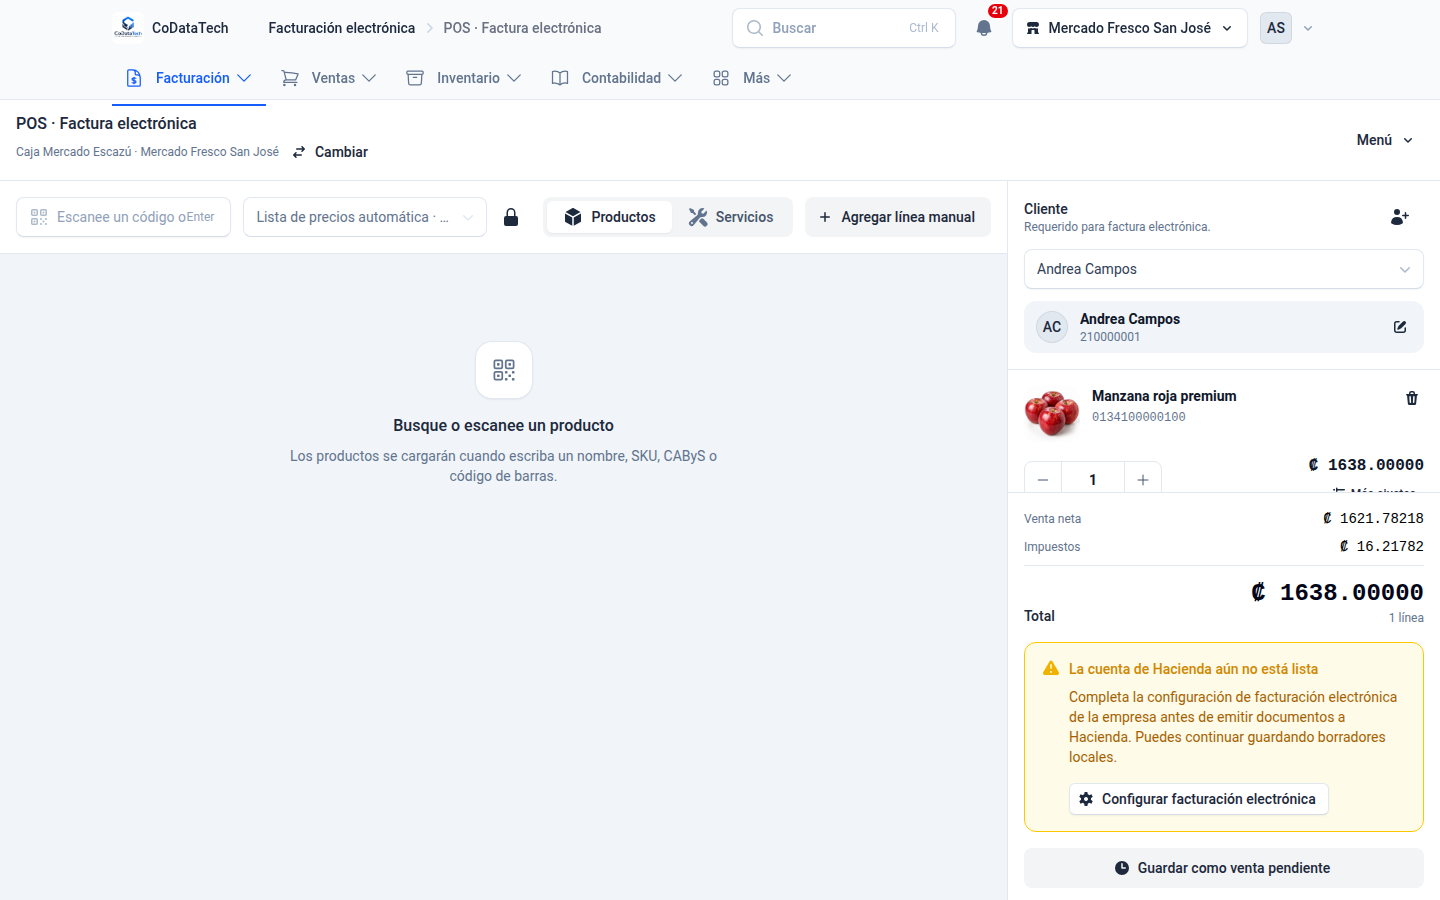Click the AS user avatar
This screenshot has height=900, width=1440.
(x=1276, y=28)
